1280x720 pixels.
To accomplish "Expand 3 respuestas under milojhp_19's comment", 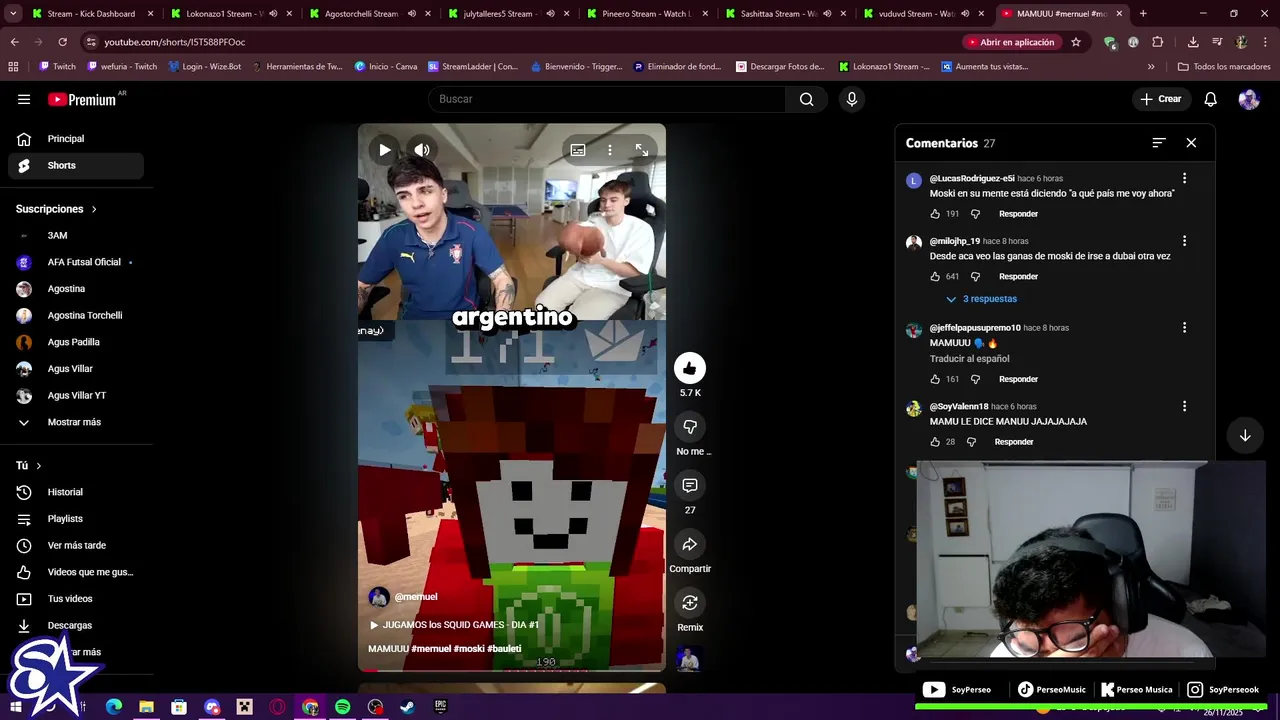I will click(981, 299).
